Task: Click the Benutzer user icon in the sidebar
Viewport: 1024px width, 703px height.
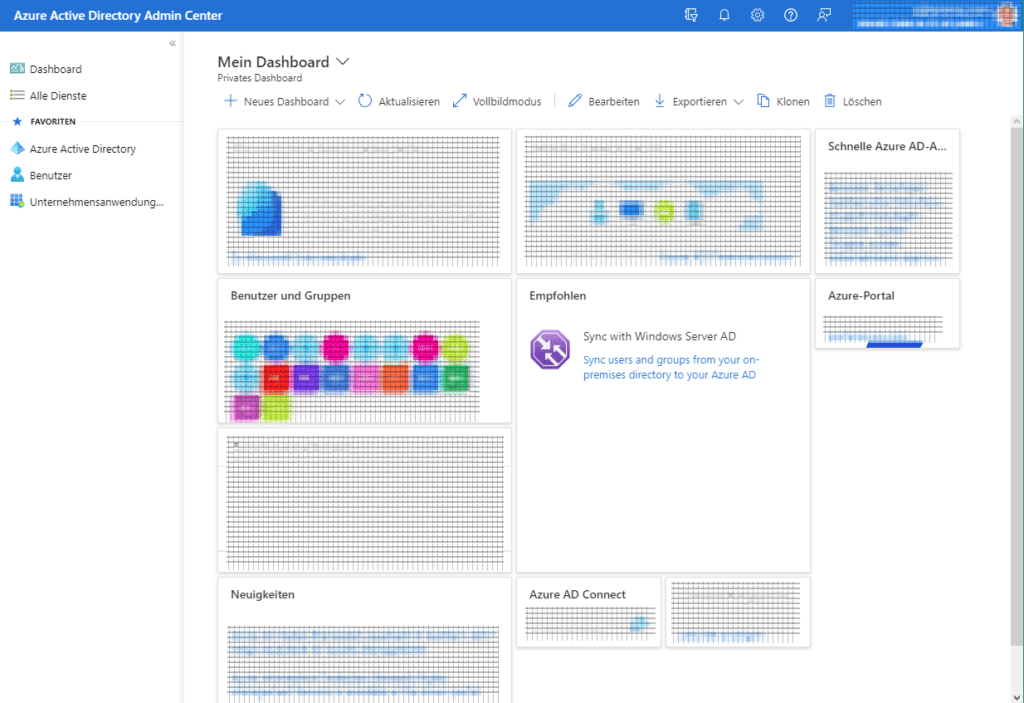Action: pos(18,175)
